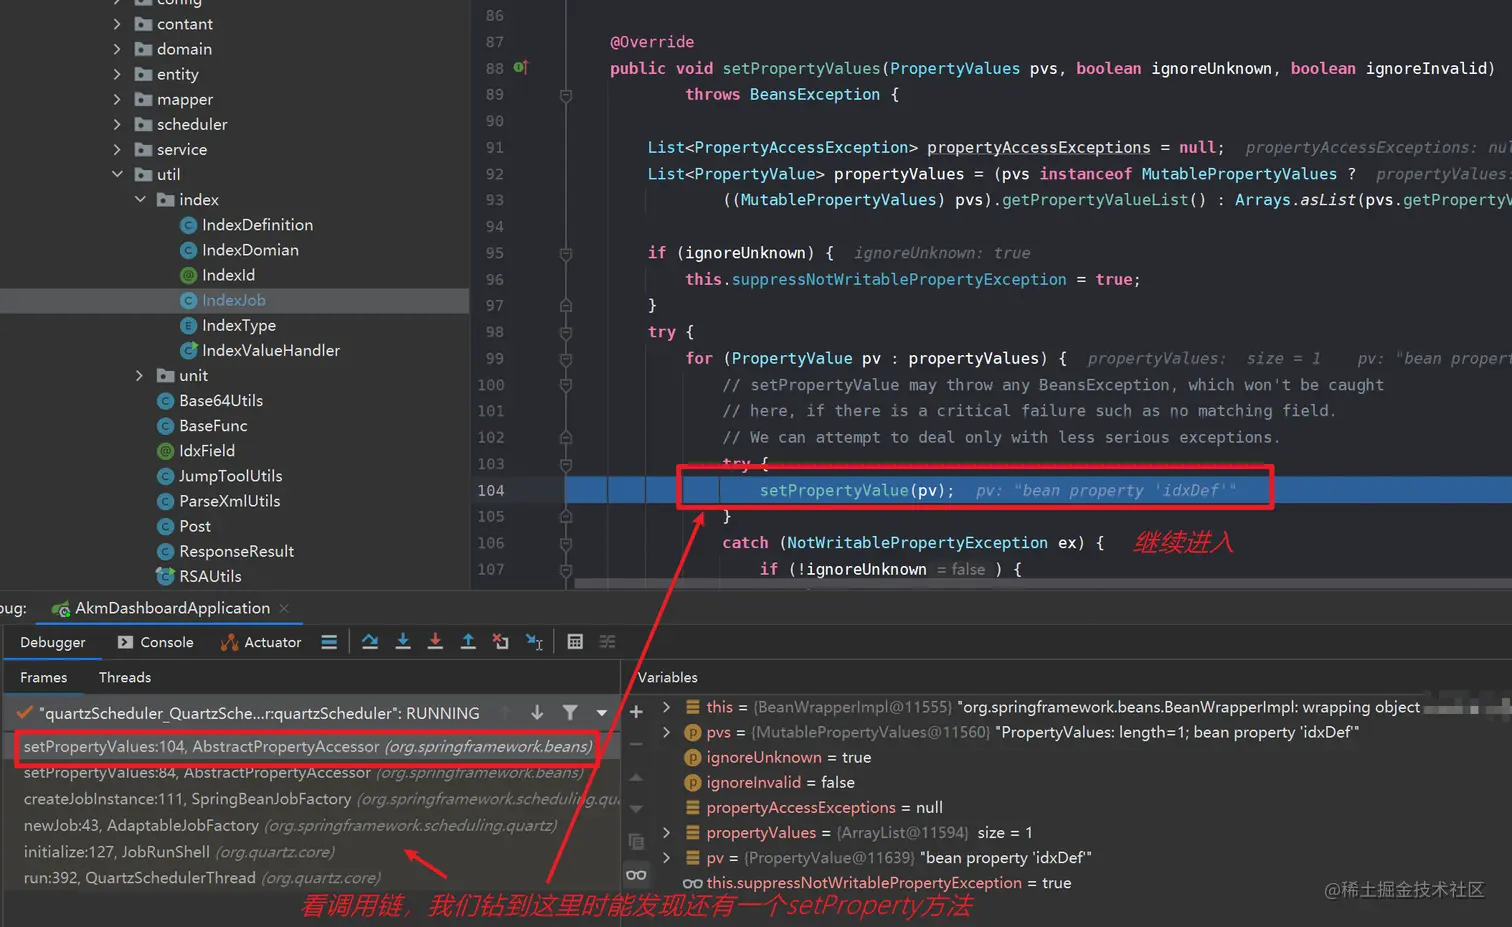Select IndexJob in project tree

[234, 300]
